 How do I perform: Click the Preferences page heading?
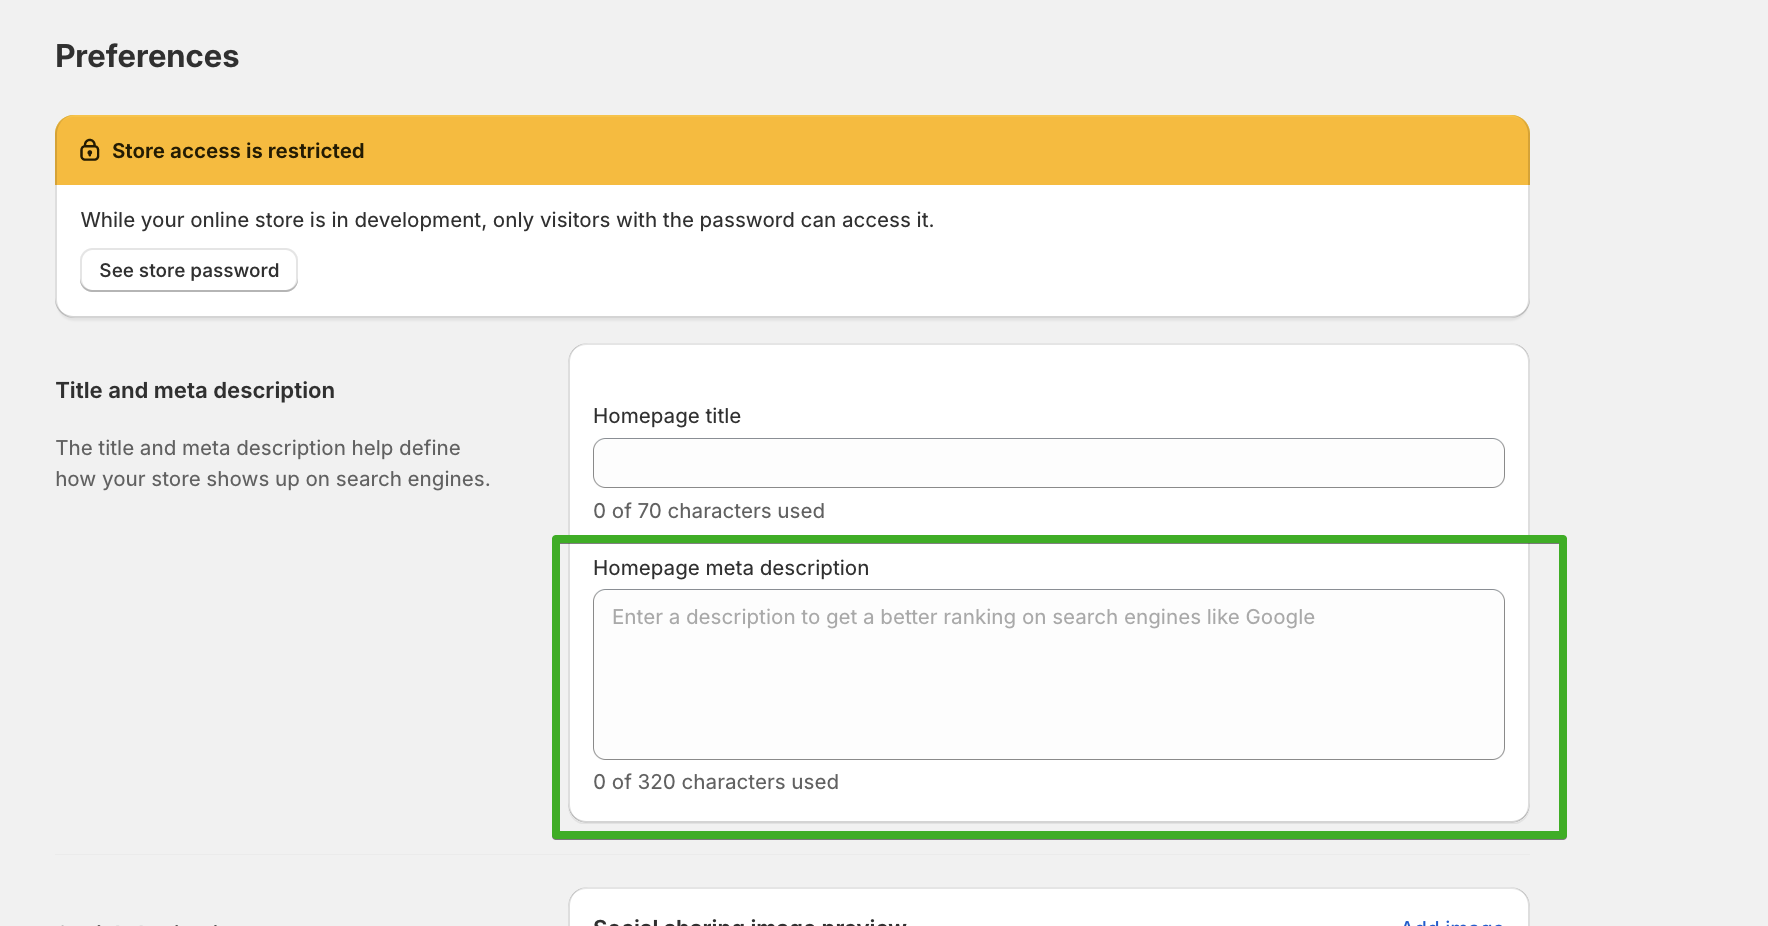coord(147,56)
